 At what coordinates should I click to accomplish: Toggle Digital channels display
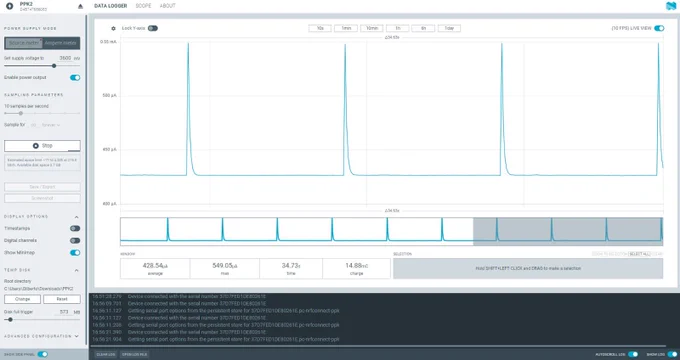tap(75, 241)
